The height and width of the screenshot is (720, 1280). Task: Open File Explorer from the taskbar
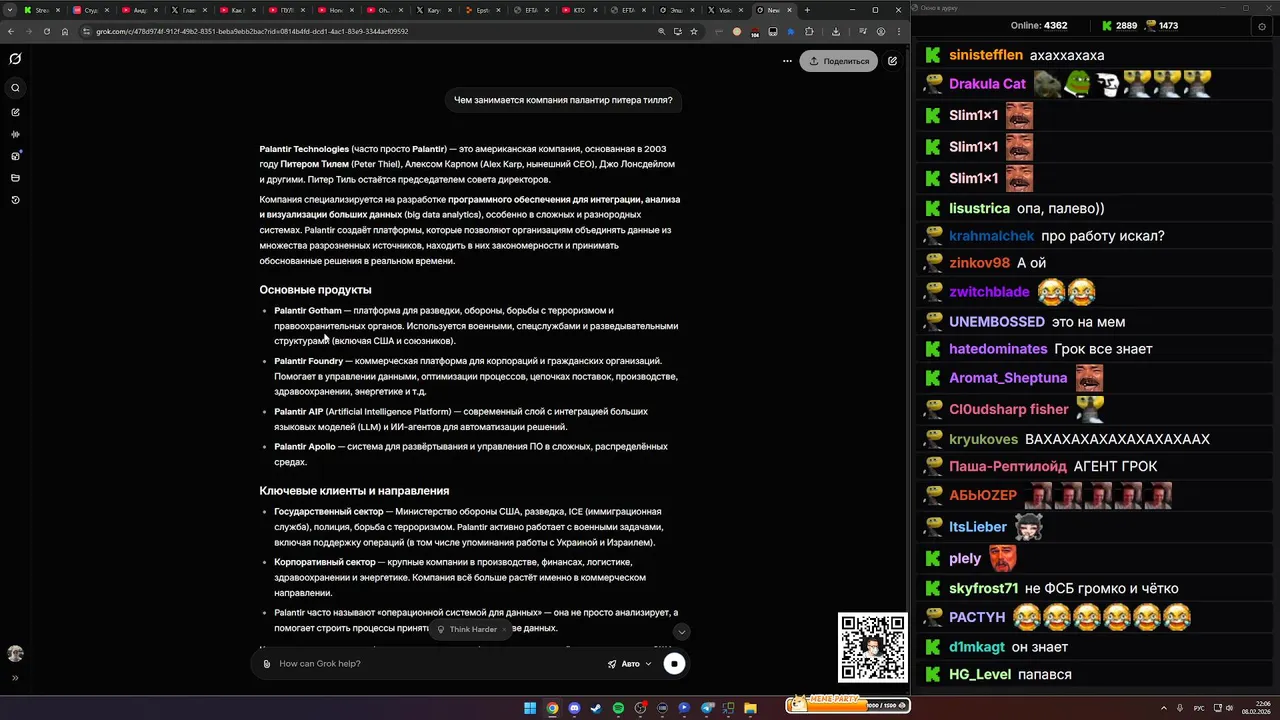pos(751,708)
